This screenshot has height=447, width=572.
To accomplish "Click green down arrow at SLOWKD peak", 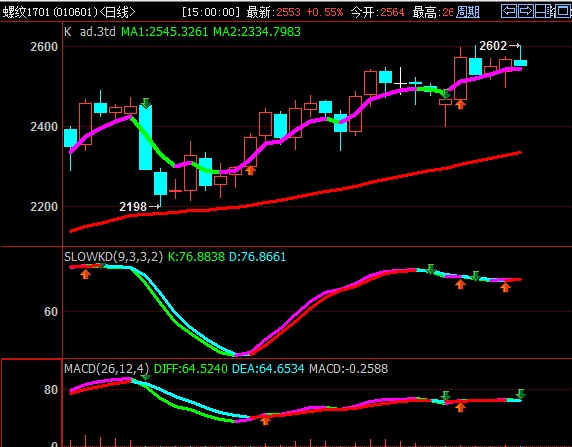I will (x=431, y=269).
